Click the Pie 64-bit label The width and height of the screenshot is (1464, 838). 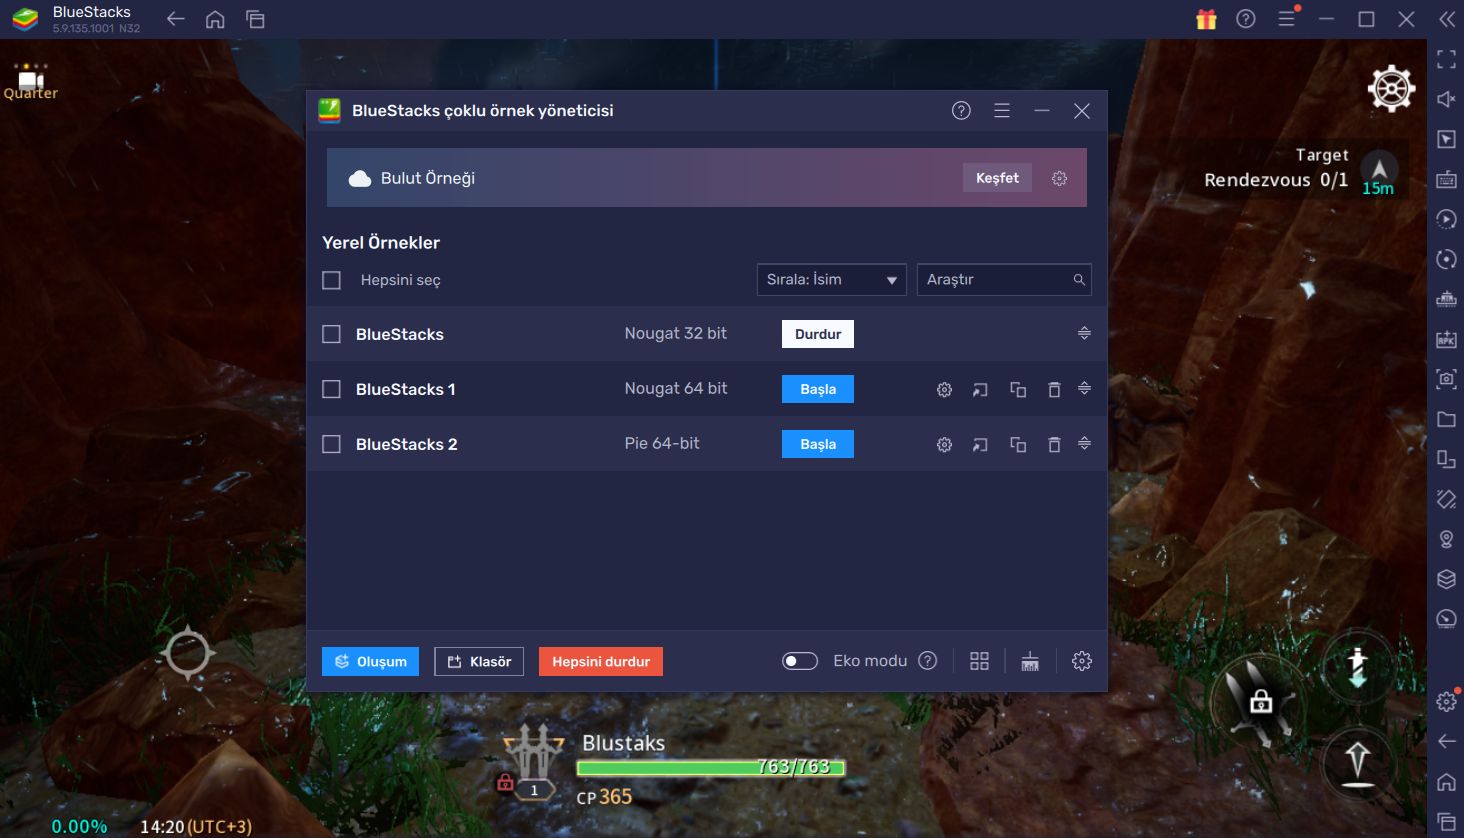point(662,443)
